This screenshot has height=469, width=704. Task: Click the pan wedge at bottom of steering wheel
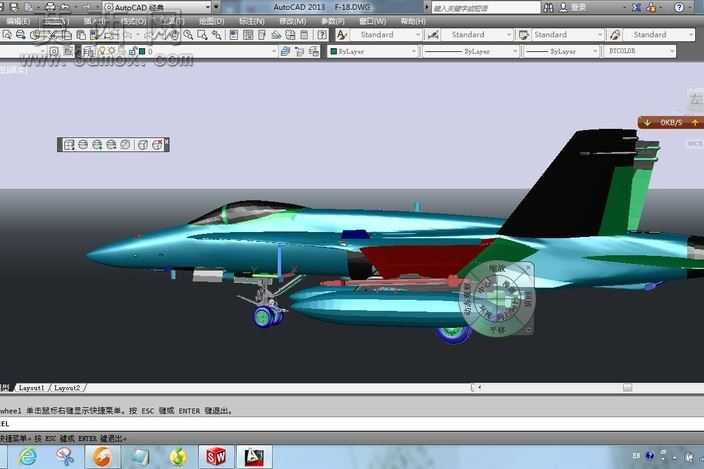[x=497, y=330]
